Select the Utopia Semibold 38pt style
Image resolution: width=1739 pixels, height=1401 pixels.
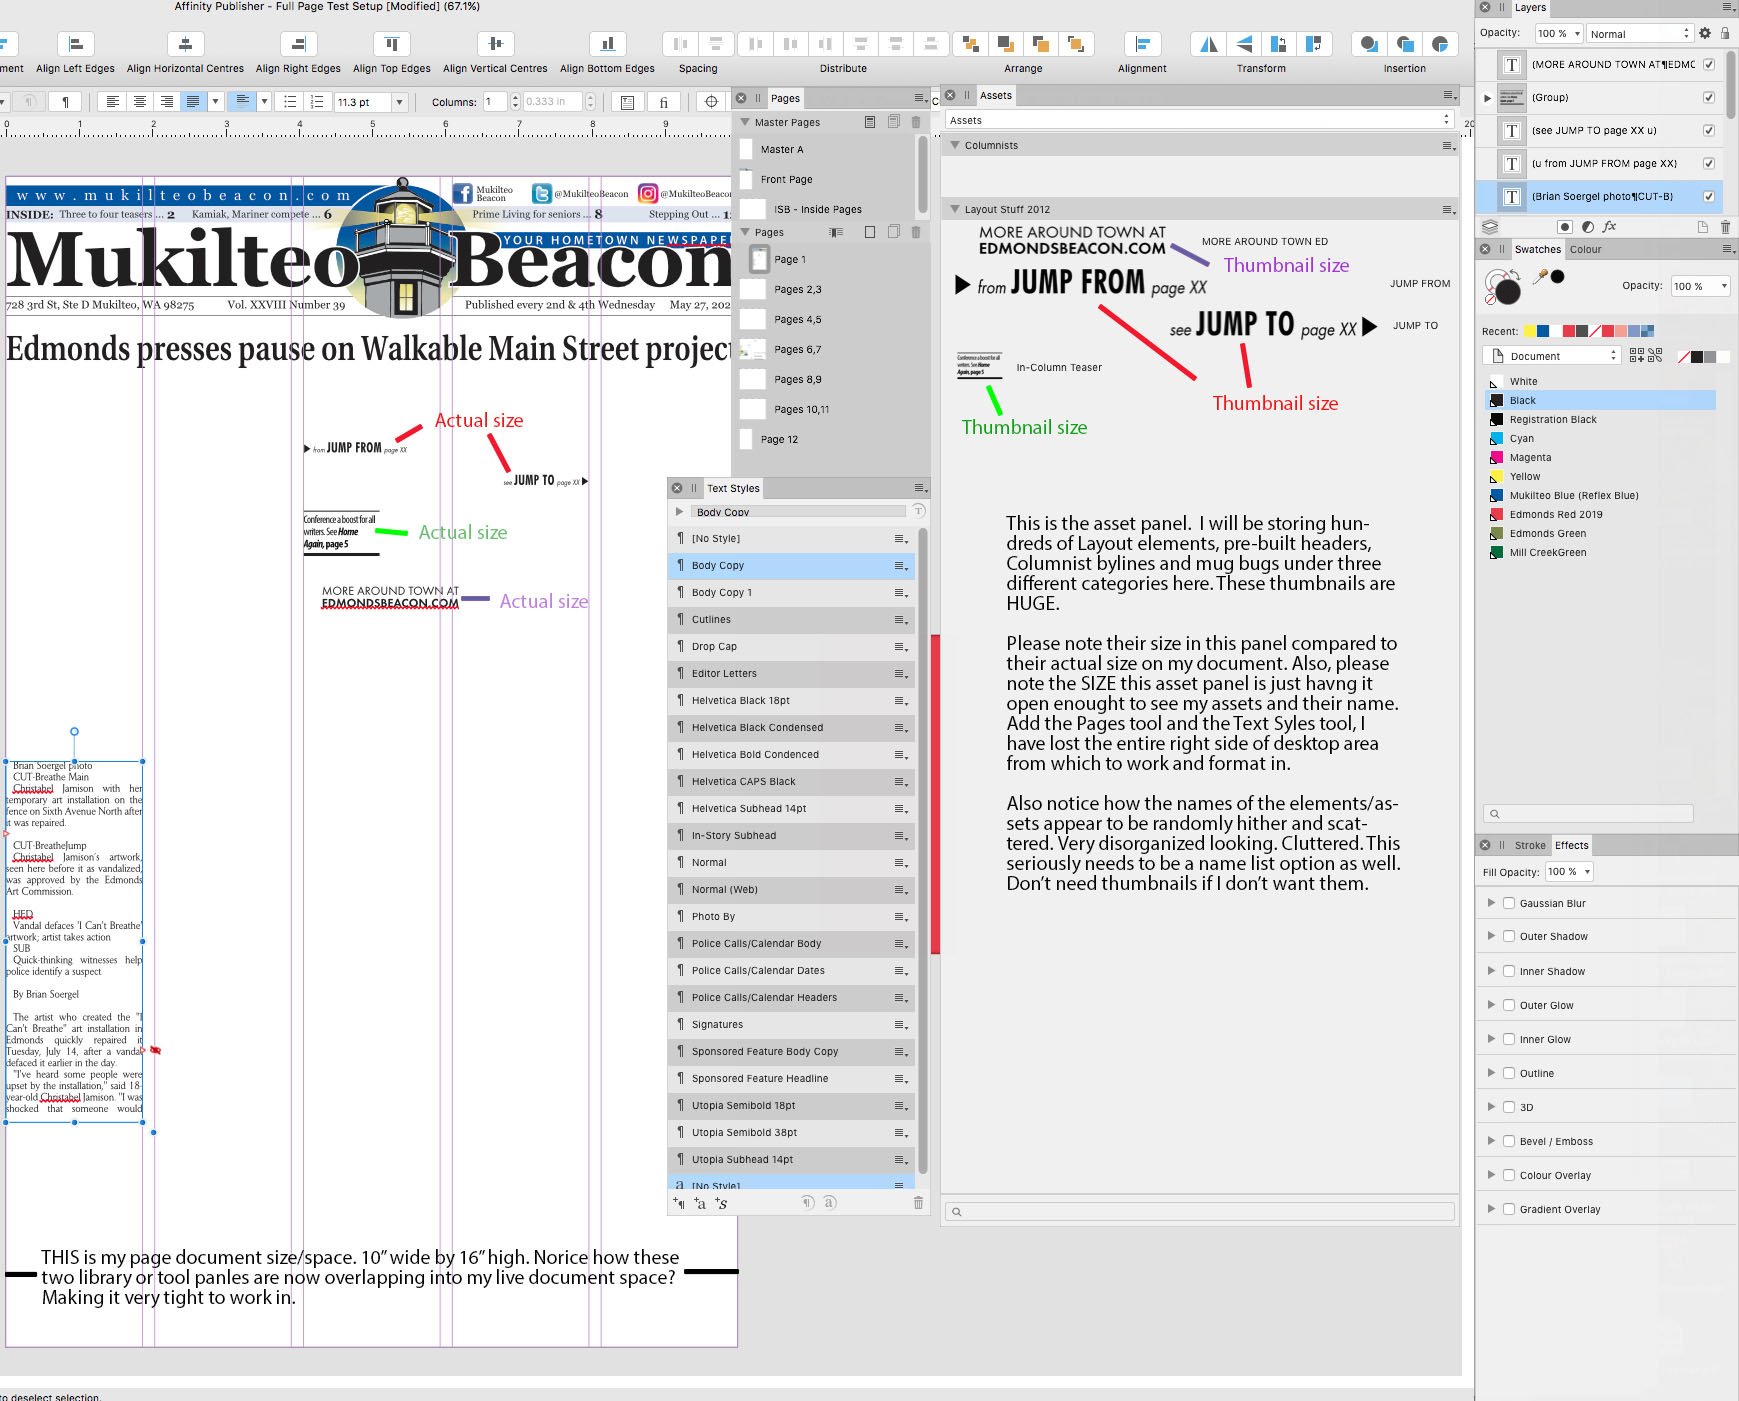[x=791, y=1132]
